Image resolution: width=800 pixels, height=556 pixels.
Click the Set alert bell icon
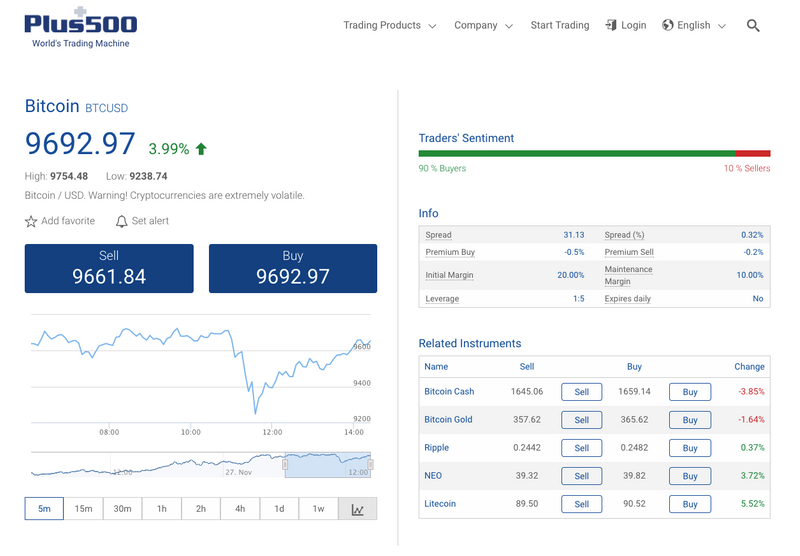[x=121, y=221]
